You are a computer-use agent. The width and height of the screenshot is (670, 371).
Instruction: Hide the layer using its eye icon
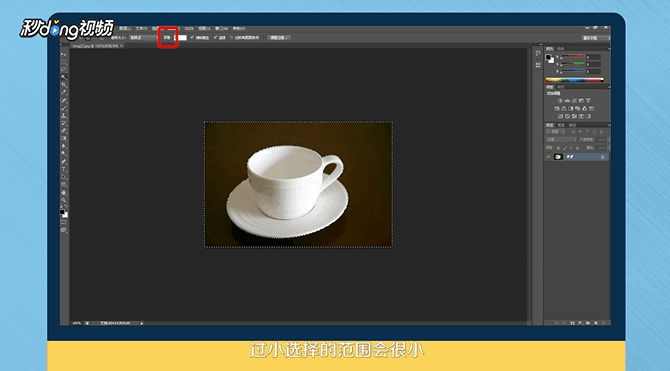548,156
